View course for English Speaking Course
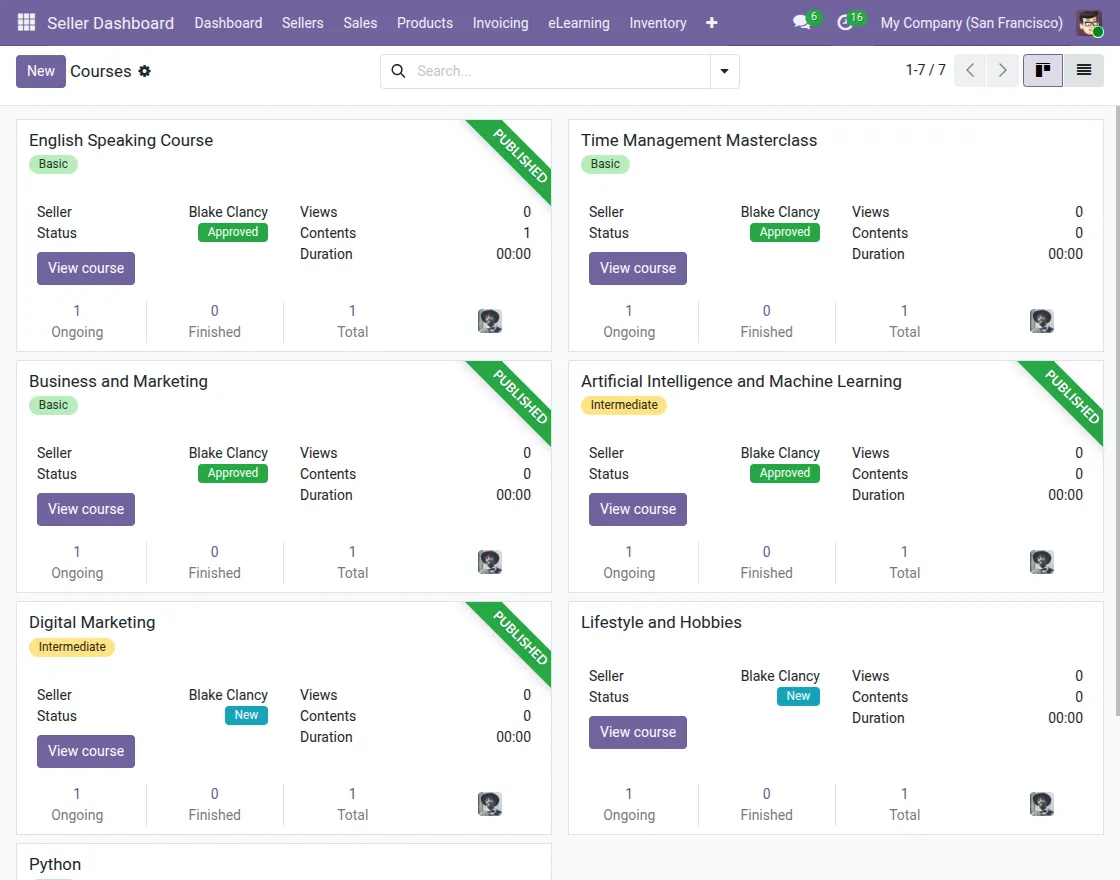Image resolution: width=1120 pixels, height=880 pixels. [86, 269]
